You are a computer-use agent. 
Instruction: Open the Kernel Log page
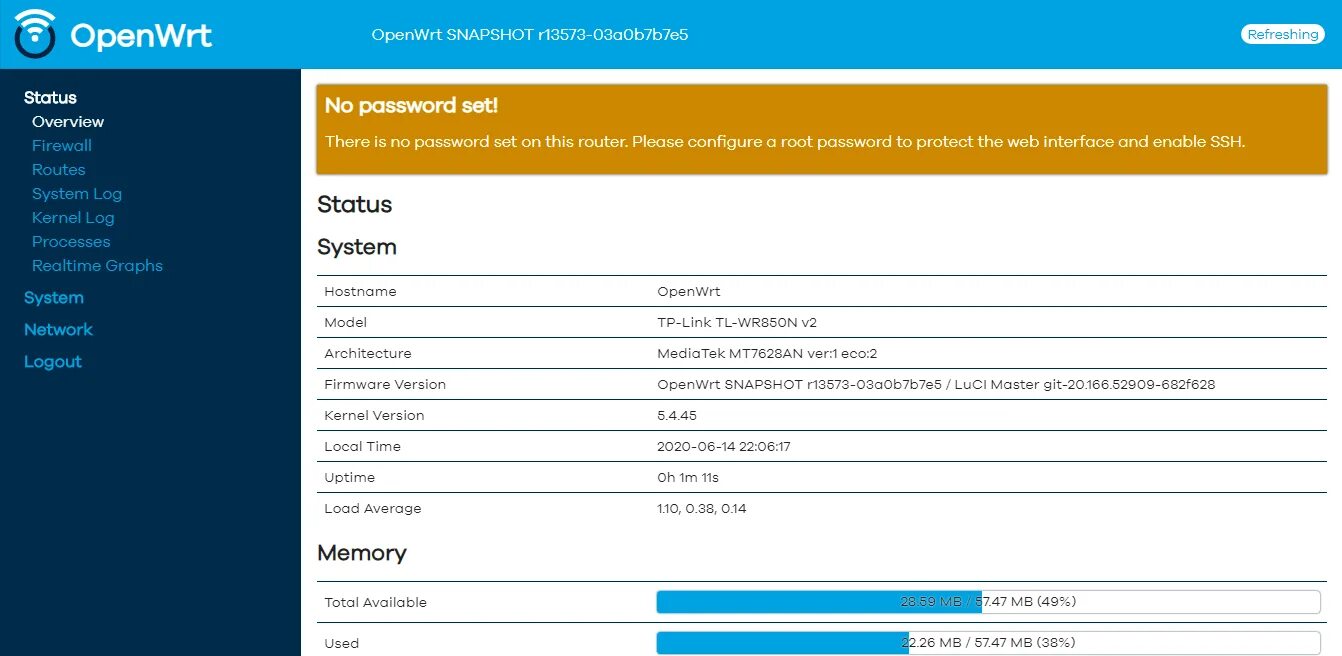[73, 217]
